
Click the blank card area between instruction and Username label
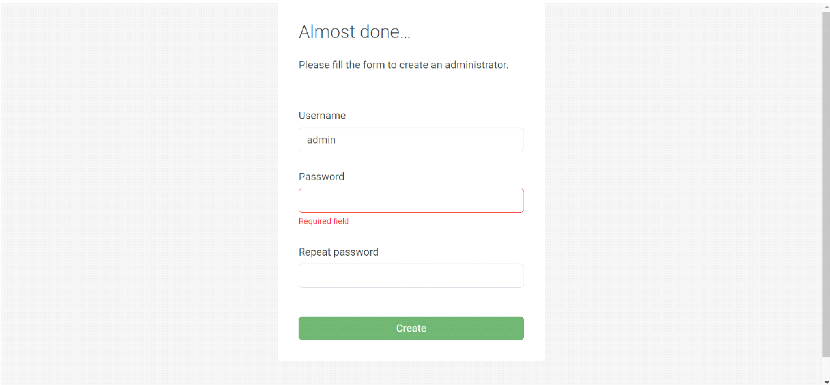(411, 90)
